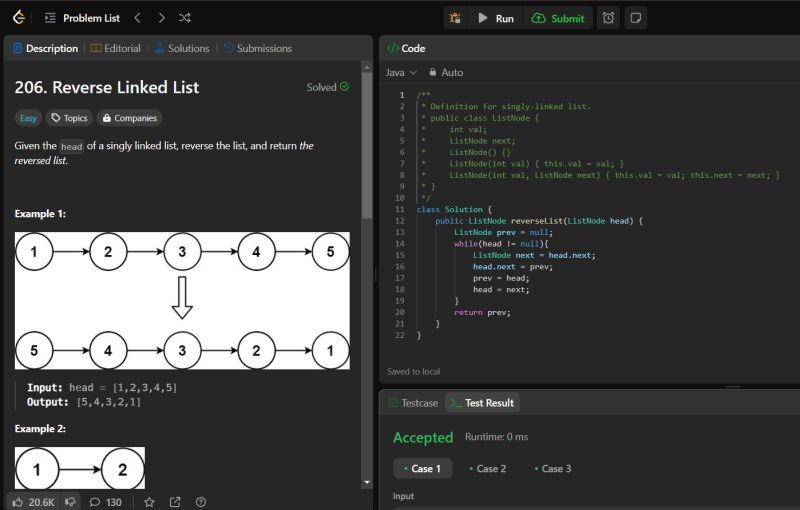
Task: Click the problem title '206. Reverse Linked List'
Action: click(x=107, y=87)
